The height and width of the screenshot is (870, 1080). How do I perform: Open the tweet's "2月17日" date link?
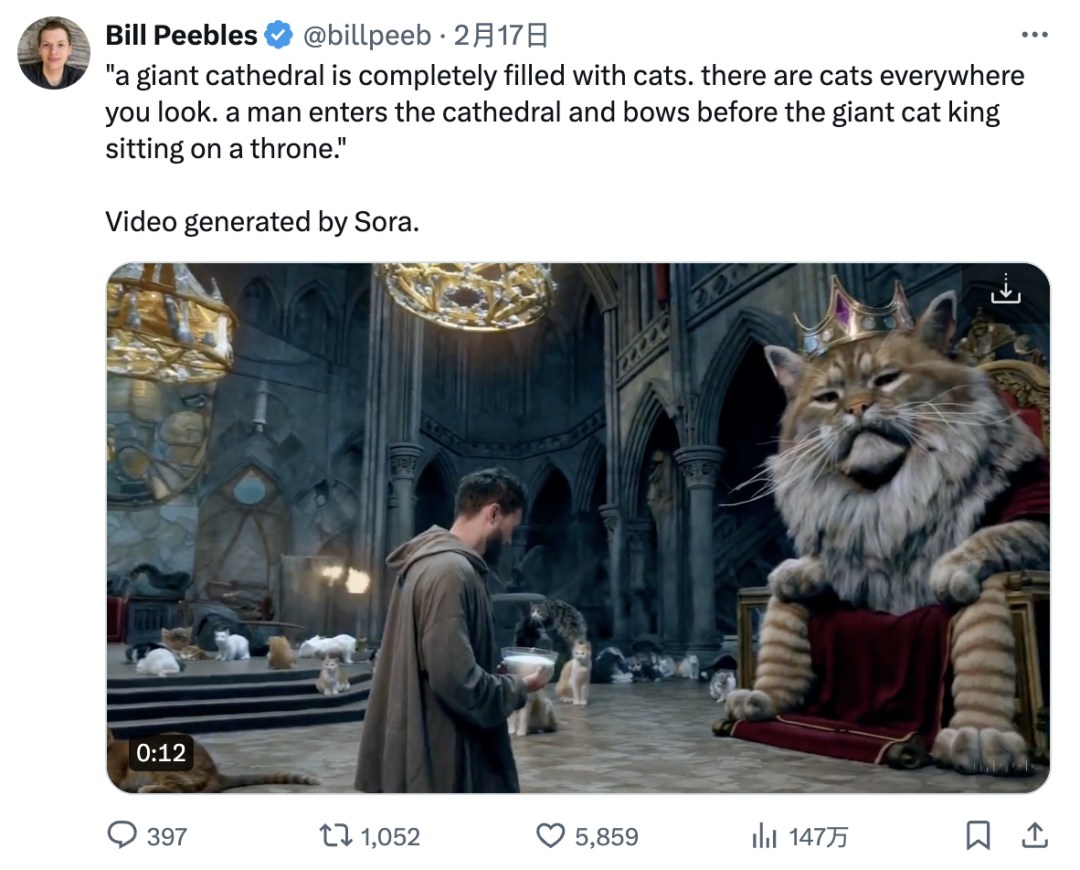pos(501,36)
